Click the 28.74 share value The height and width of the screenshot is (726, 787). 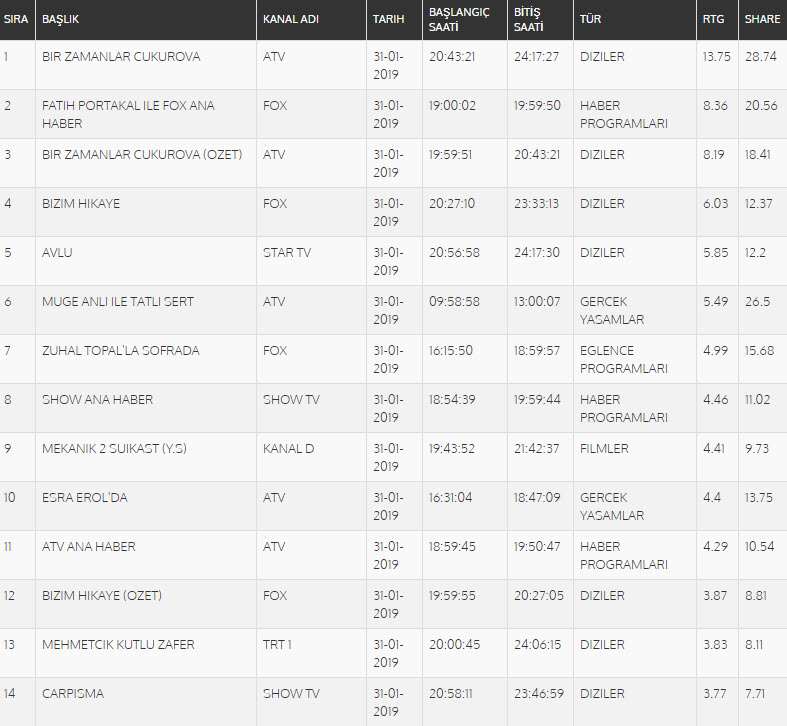pos(760,57)
